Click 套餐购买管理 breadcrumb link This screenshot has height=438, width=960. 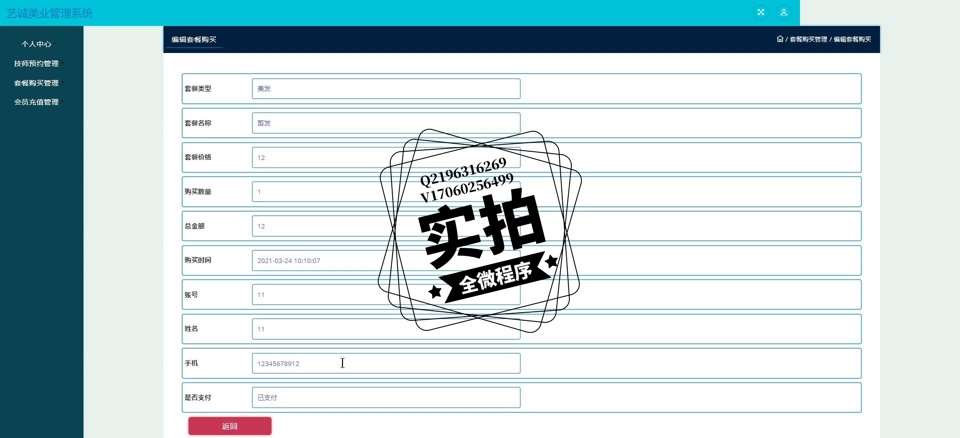point(808,39)
